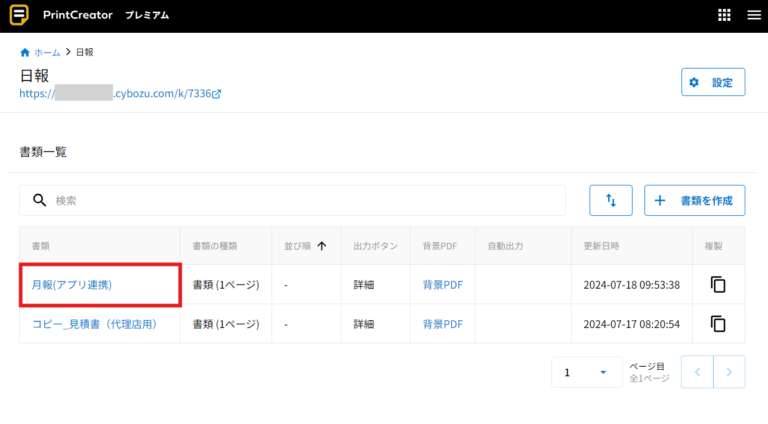Open the page number dropdown
The width and height of the screenshot is (768, 424).
click(585, 372)
